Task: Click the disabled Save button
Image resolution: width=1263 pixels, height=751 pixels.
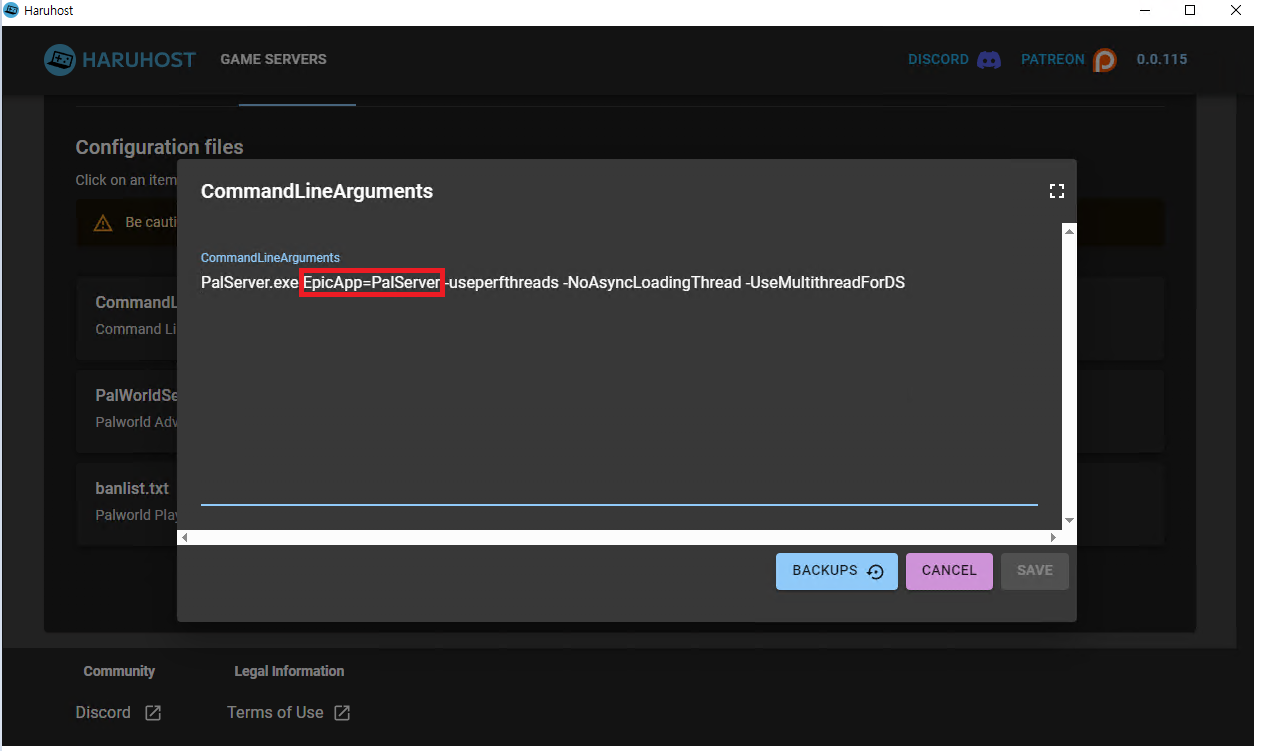Action: click(x=1035, y=571)
